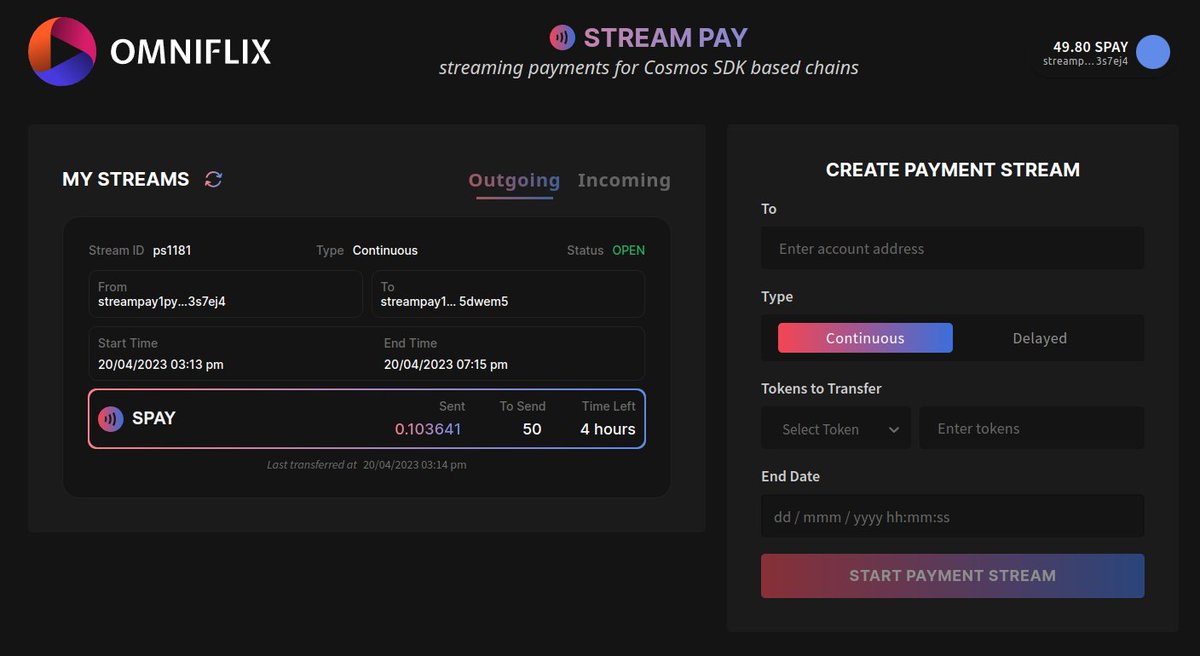
Task: Click the sent amount 0.103641
Action: (x=428, y=429)
